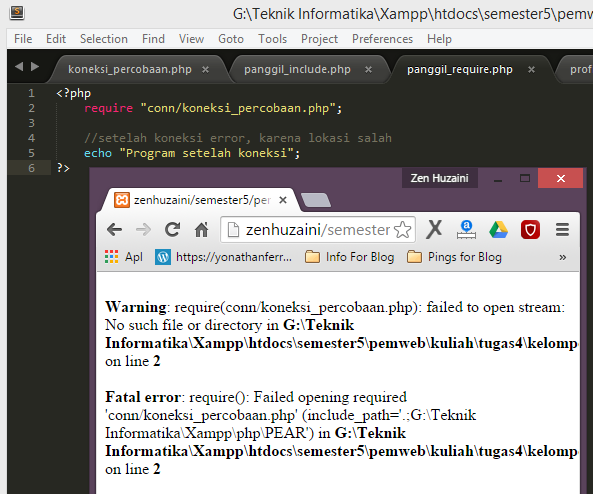593x494 pixels.
Task: Bookmark this page with the star icon
Action: pyautogui.click(x=402, y=230)
